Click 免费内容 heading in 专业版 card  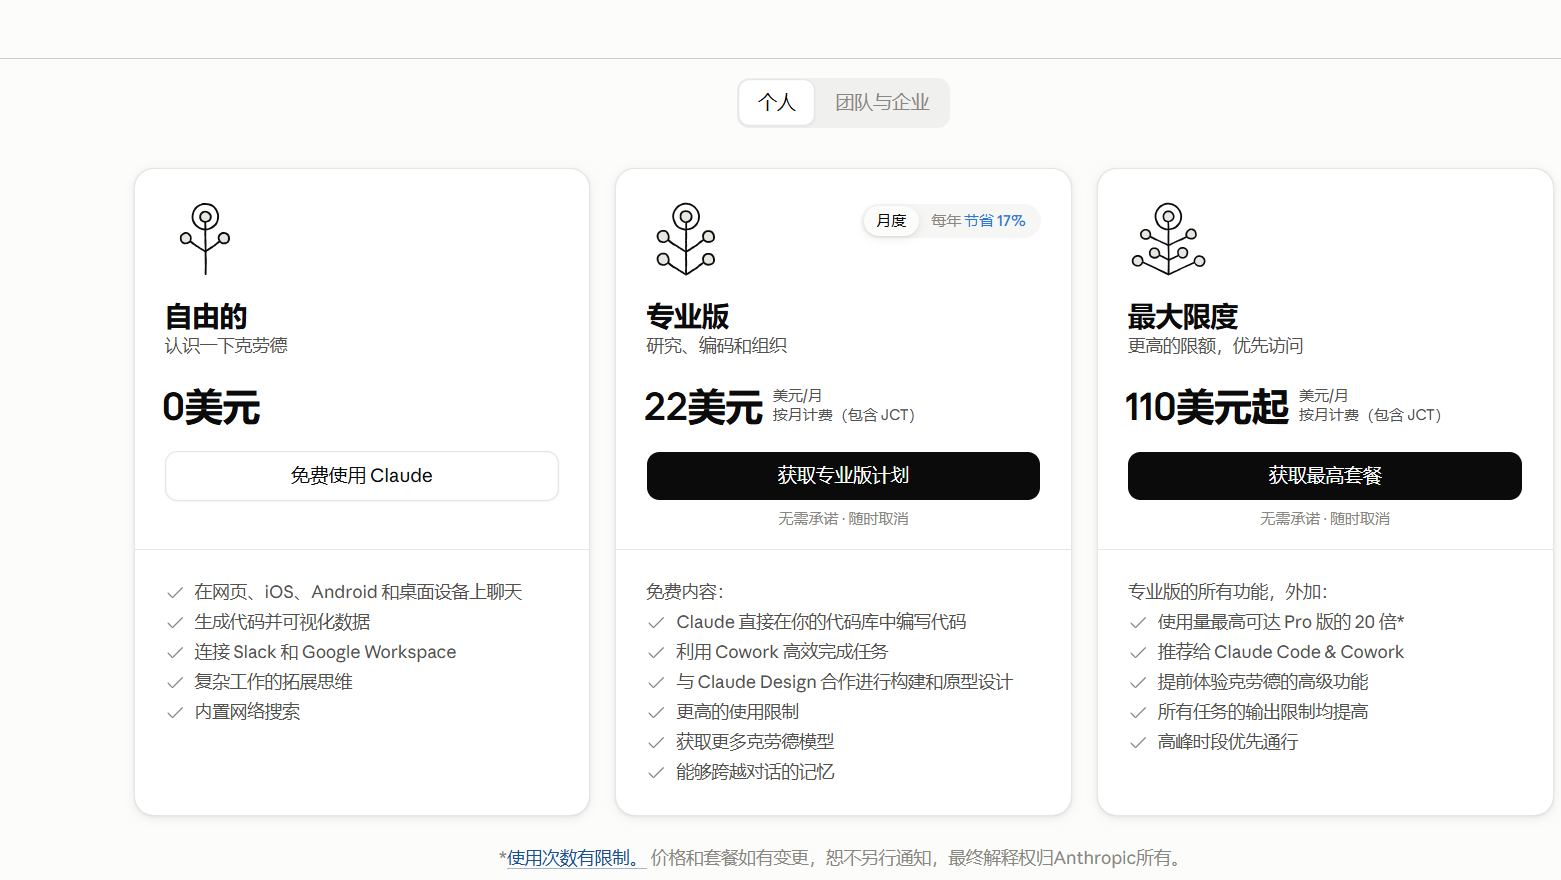click(685, 592)
